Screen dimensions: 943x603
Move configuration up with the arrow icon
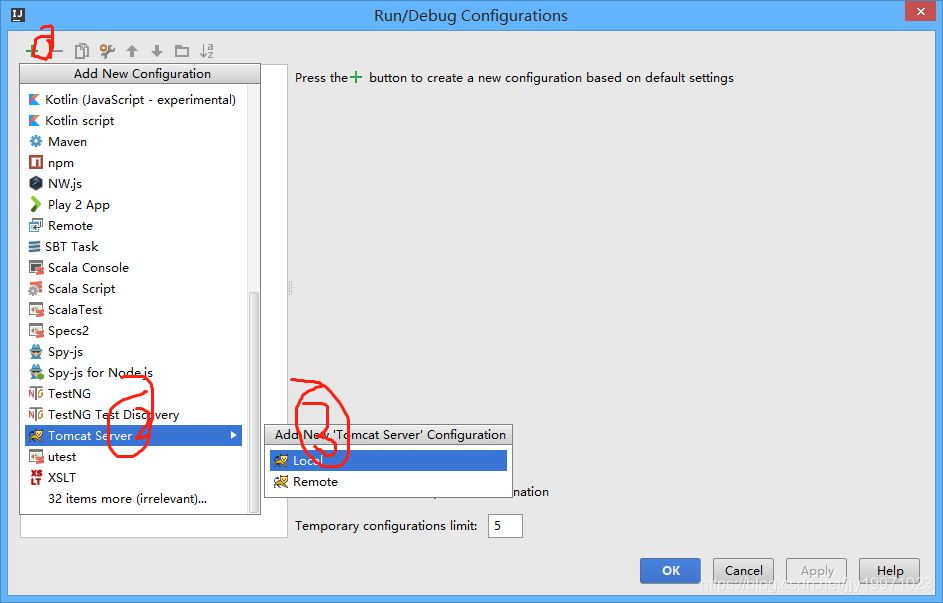coord(132,51)
